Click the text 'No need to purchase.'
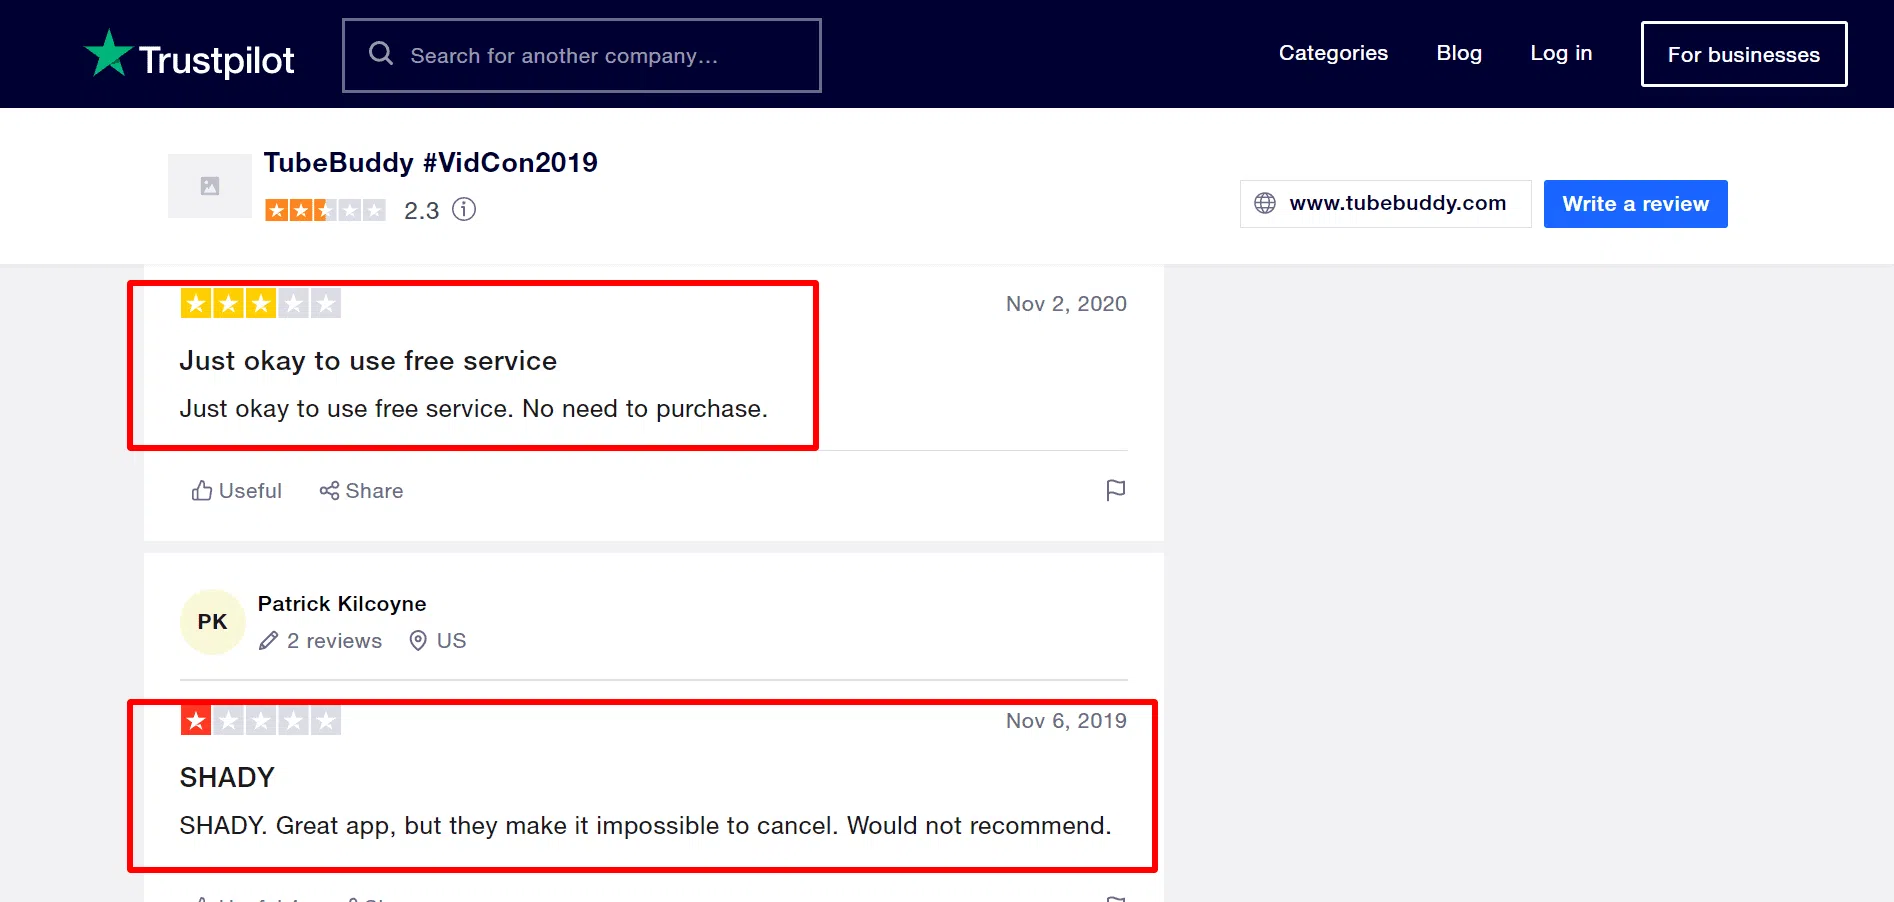The image size is (1894, 902). tap(645, 409)
